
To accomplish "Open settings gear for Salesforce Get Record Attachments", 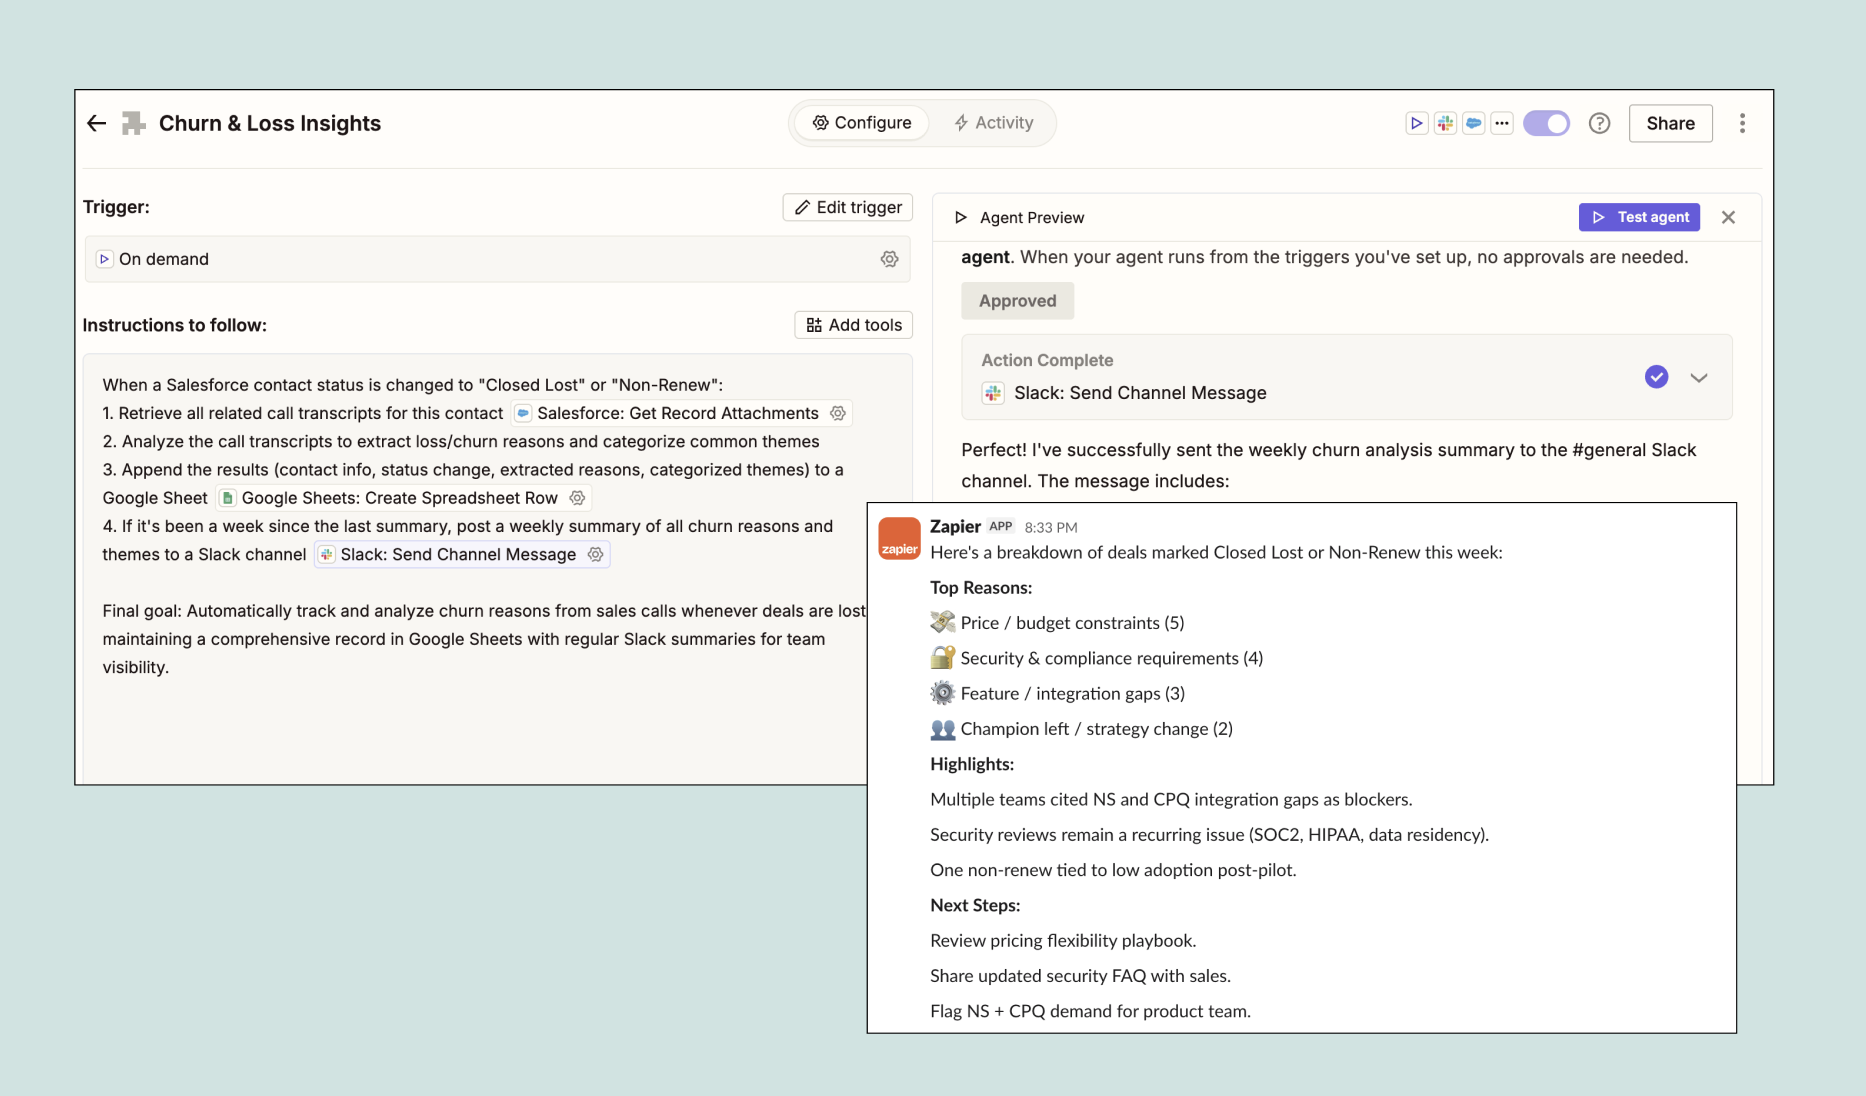I will [838, 413].
